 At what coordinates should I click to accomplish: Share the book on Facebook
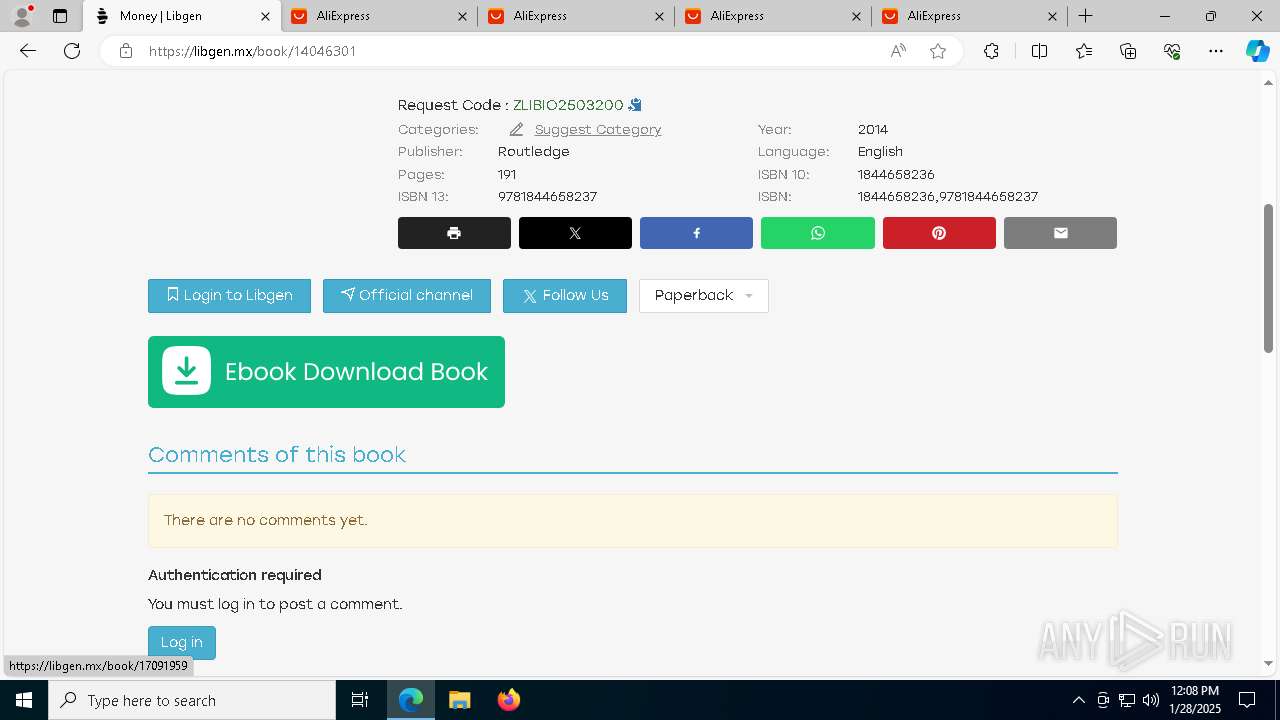tap(696, 233)
